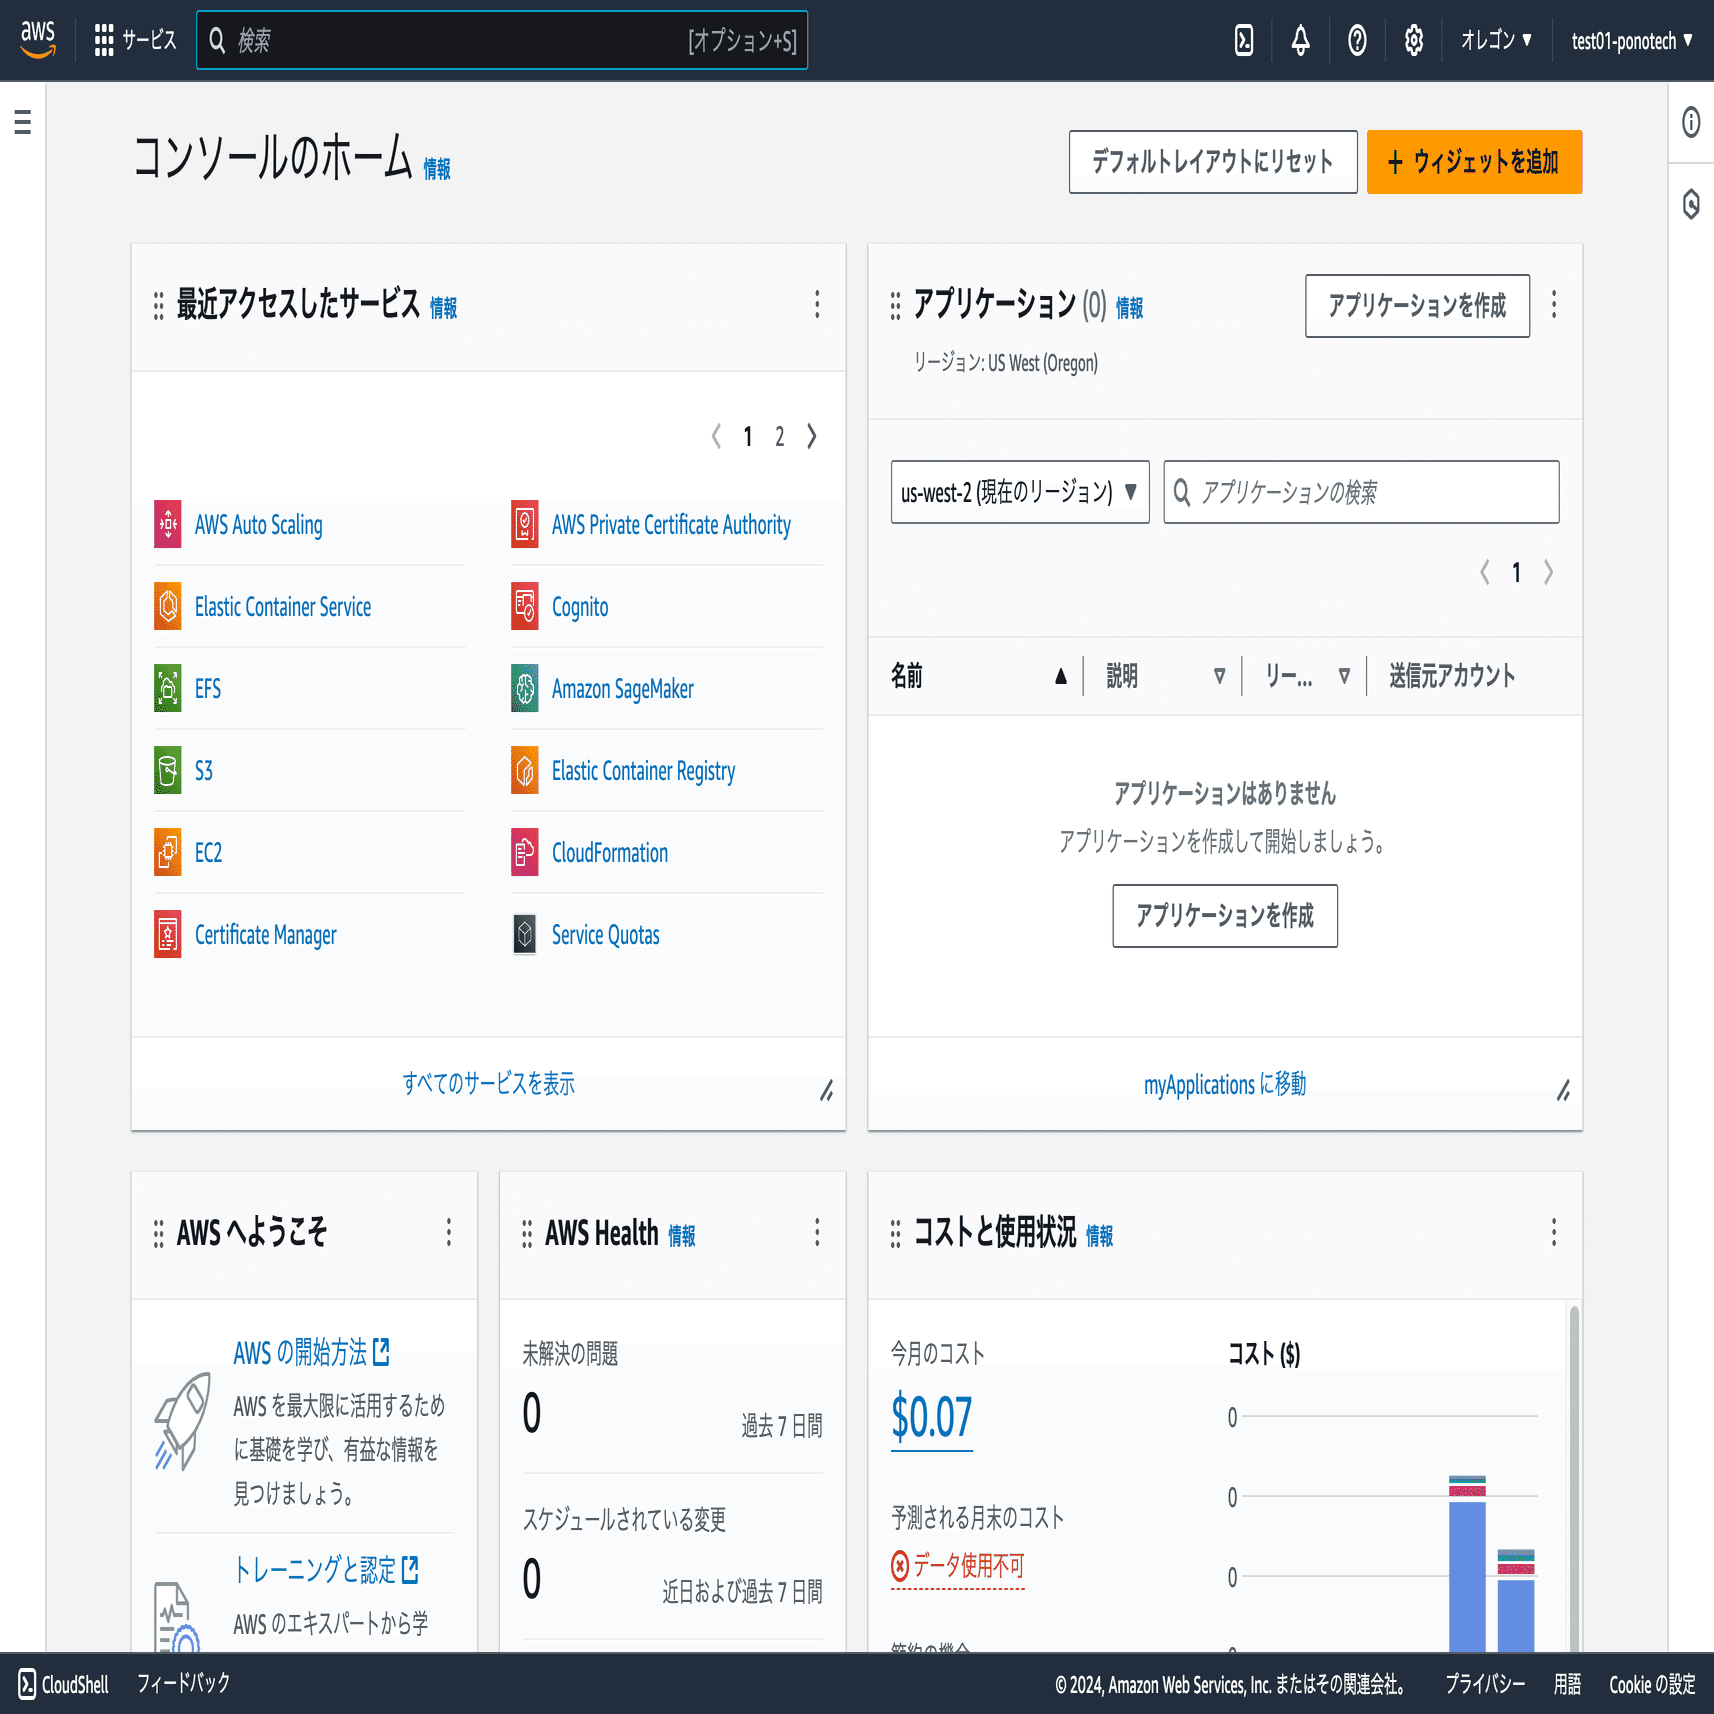Screen dimensions: 1714x1714
Task: Open the AWS へようこそ widget options menu
Action: (449, 1232)
